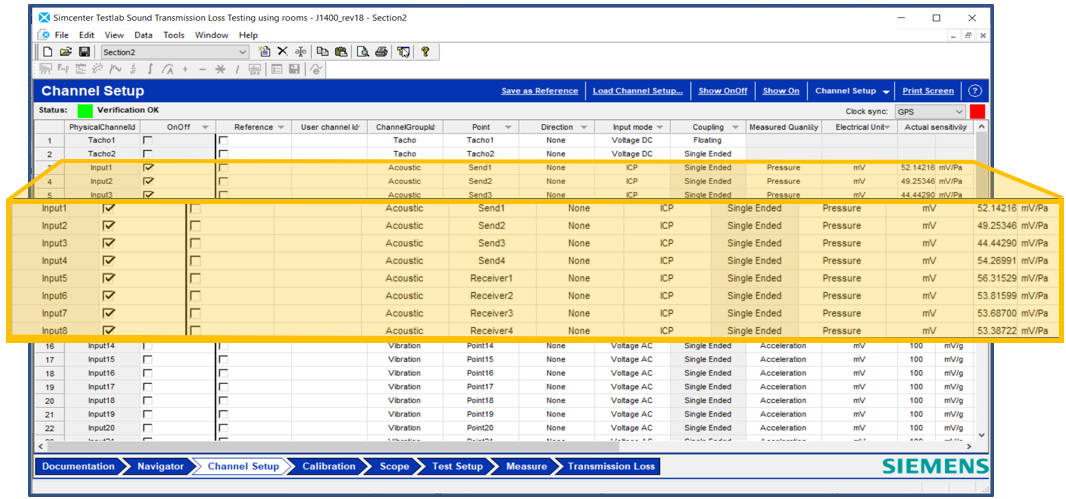Open the Data menu
Viewport: 1066px width, 499px height.
[x=143, y=35]
